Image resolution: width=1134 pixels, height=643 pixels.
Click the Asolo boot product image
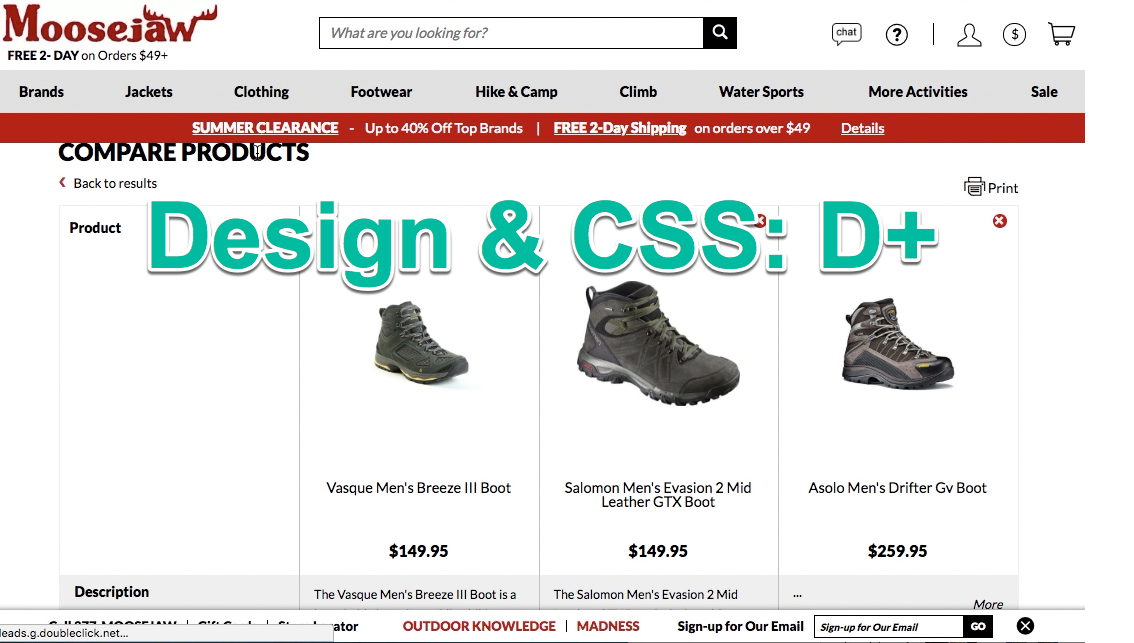(x=898, y=342)
